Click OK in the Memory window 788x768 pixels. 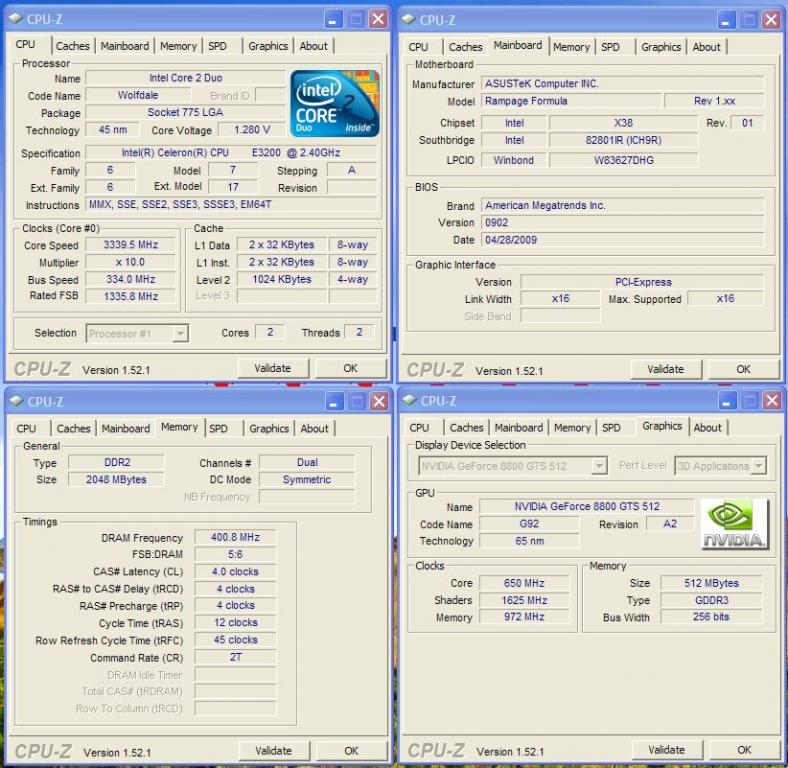(x=351, y=751)
